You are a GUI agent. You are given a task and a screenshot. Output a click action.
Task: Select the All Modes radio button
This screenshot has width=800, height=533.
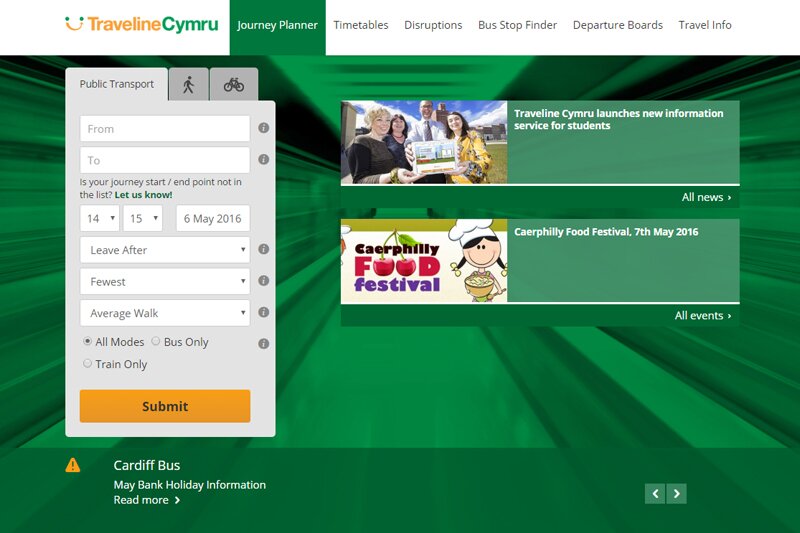(x=87, y=341)
